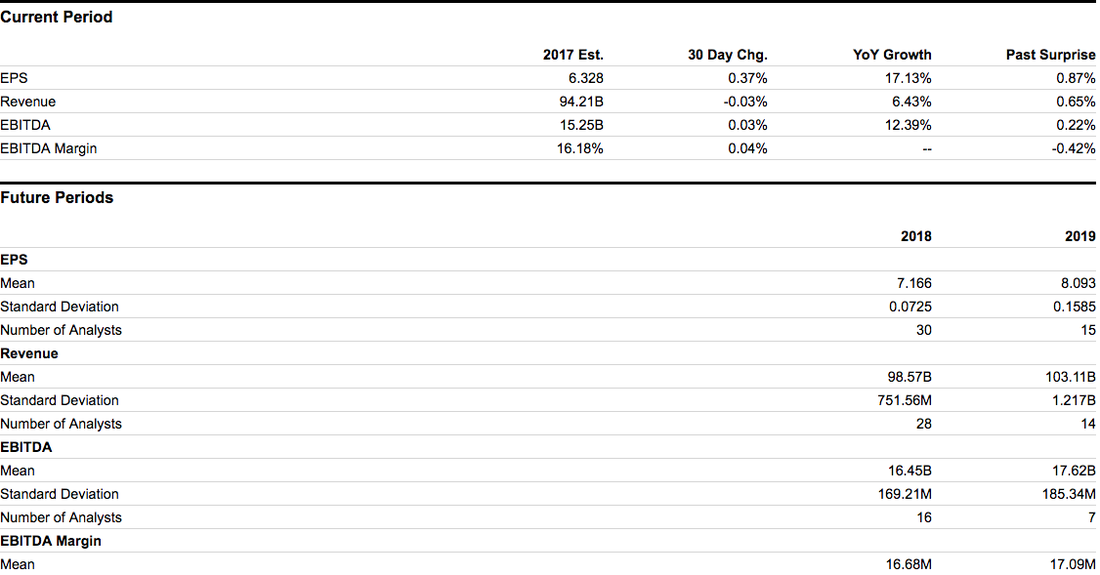Select the 2018 revenue mean value 98.57B

909,377
